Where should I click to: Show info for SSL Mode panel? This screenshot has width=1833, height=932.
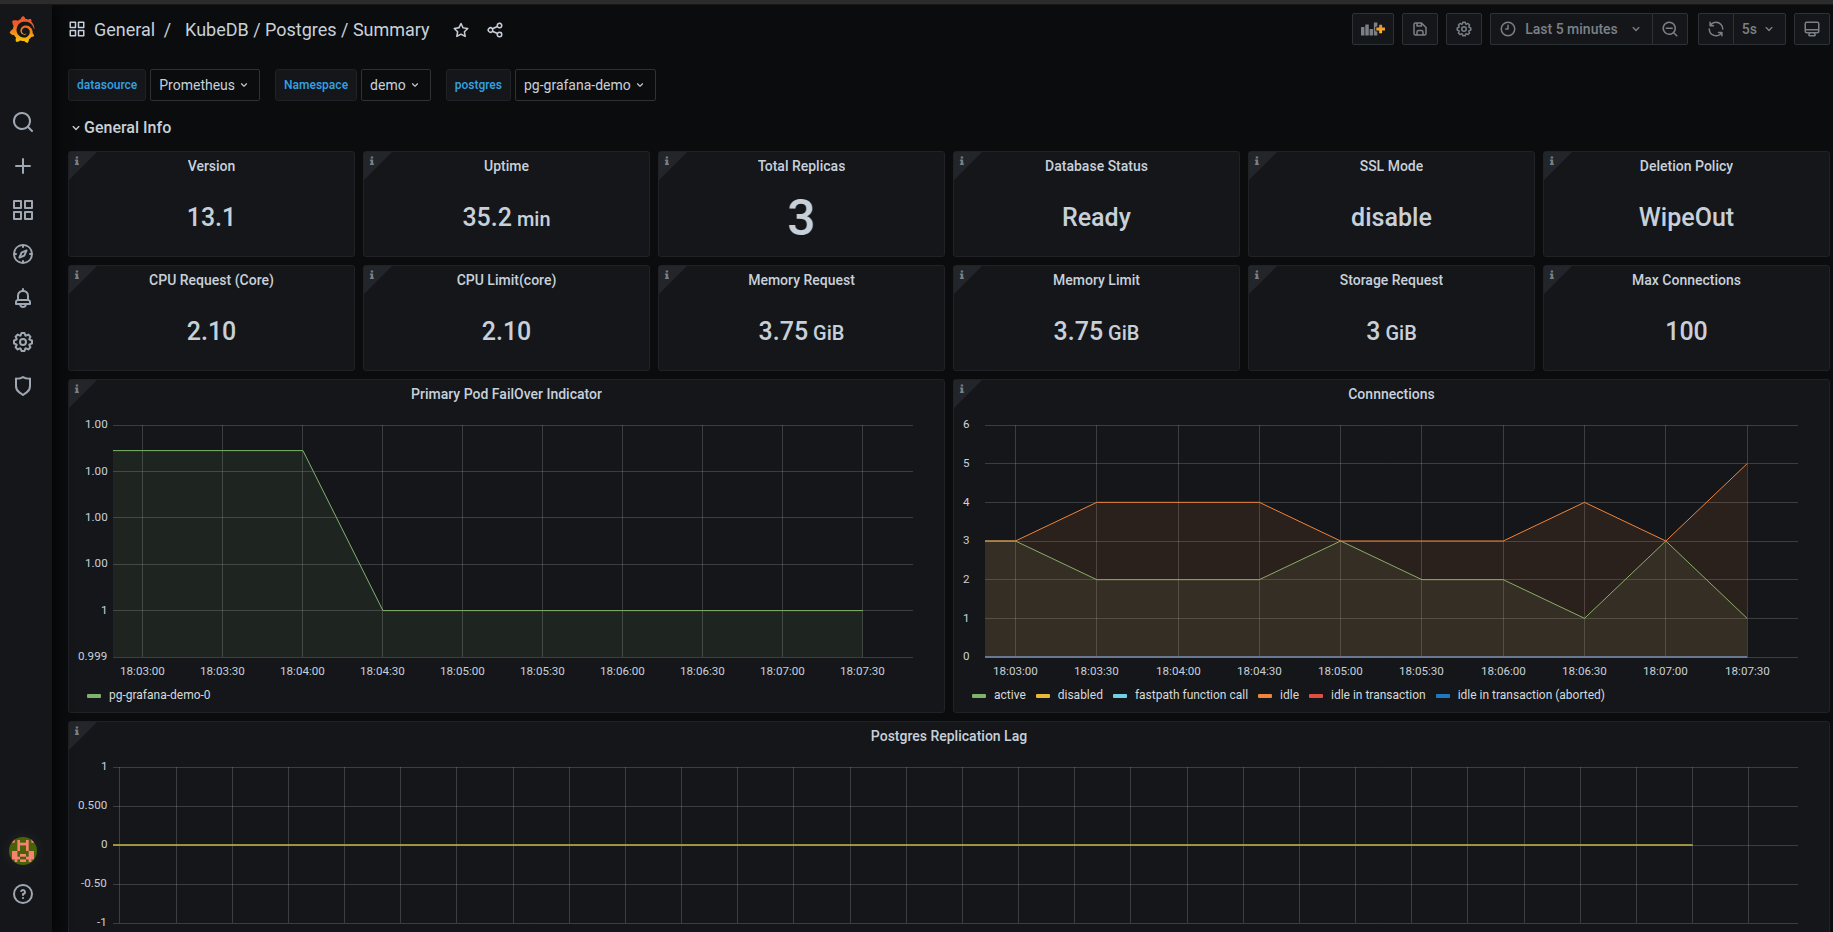click(1257, 161)
